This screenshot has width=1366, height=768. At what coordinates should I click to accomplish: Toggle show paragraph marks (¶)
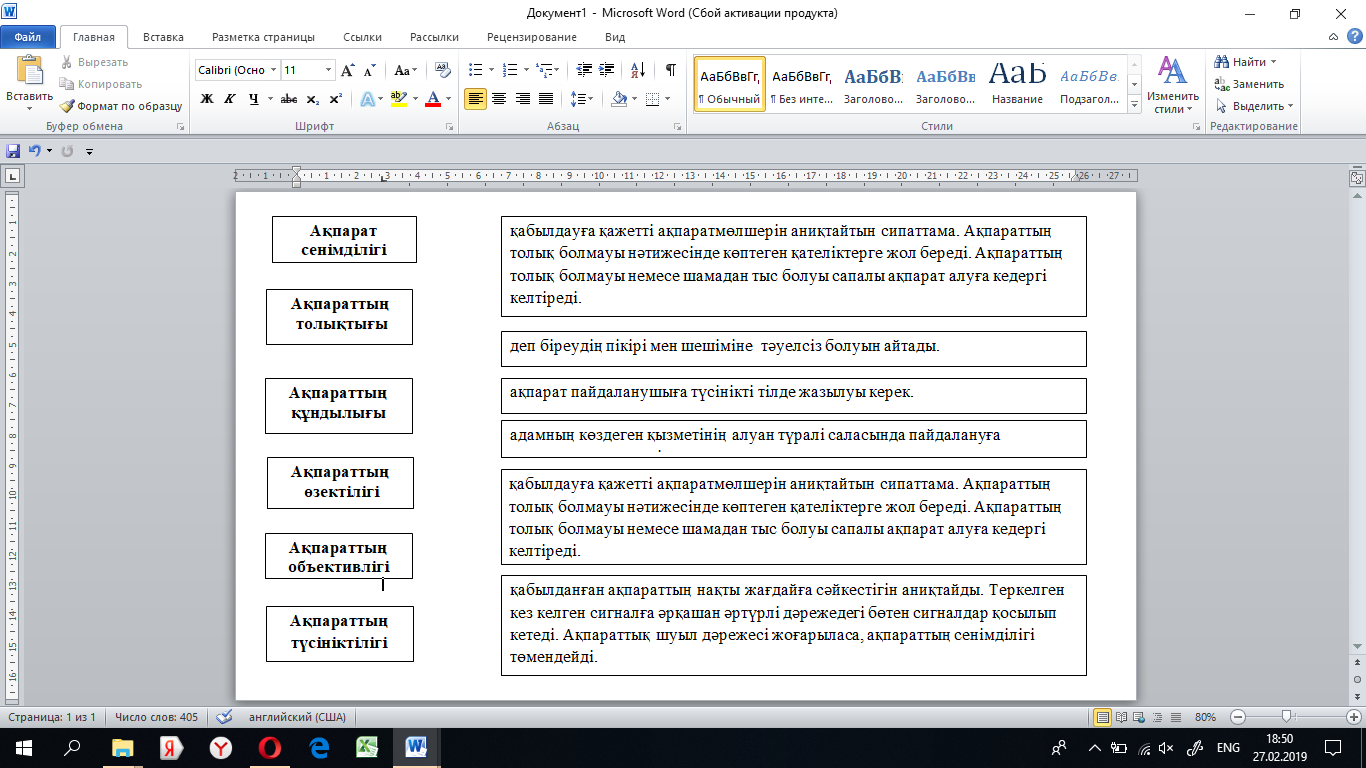(x=670, y=70)
